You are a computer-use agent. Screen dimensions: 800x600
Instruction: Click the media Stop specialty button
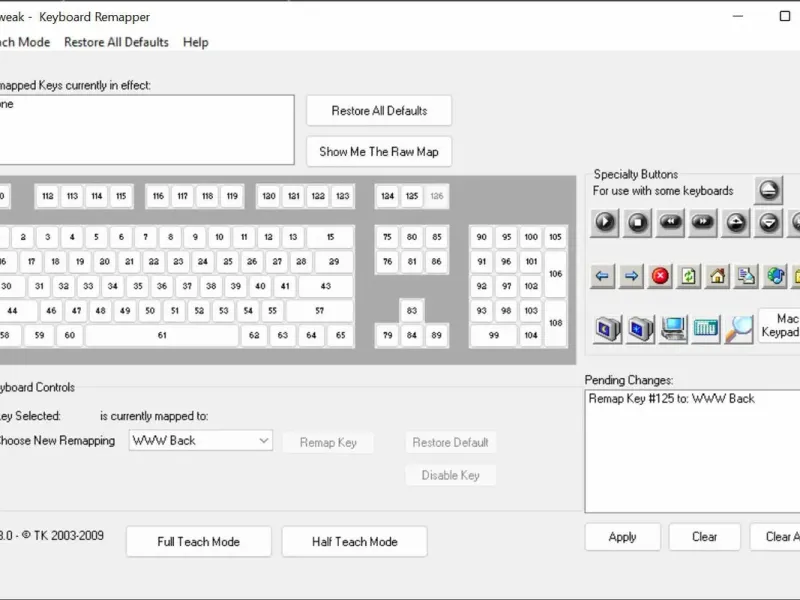coord(637,222)
